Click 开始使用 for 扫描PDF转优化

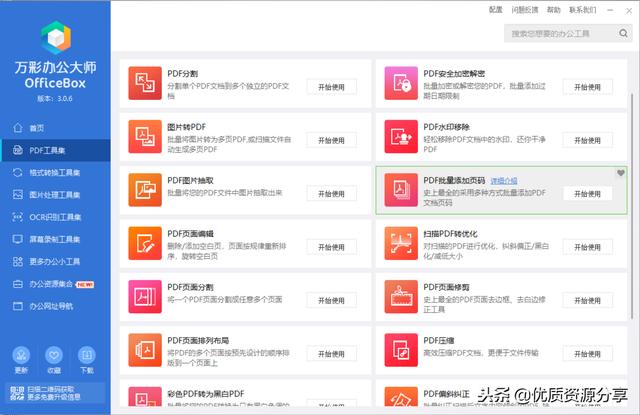click(x=587, y=247)
